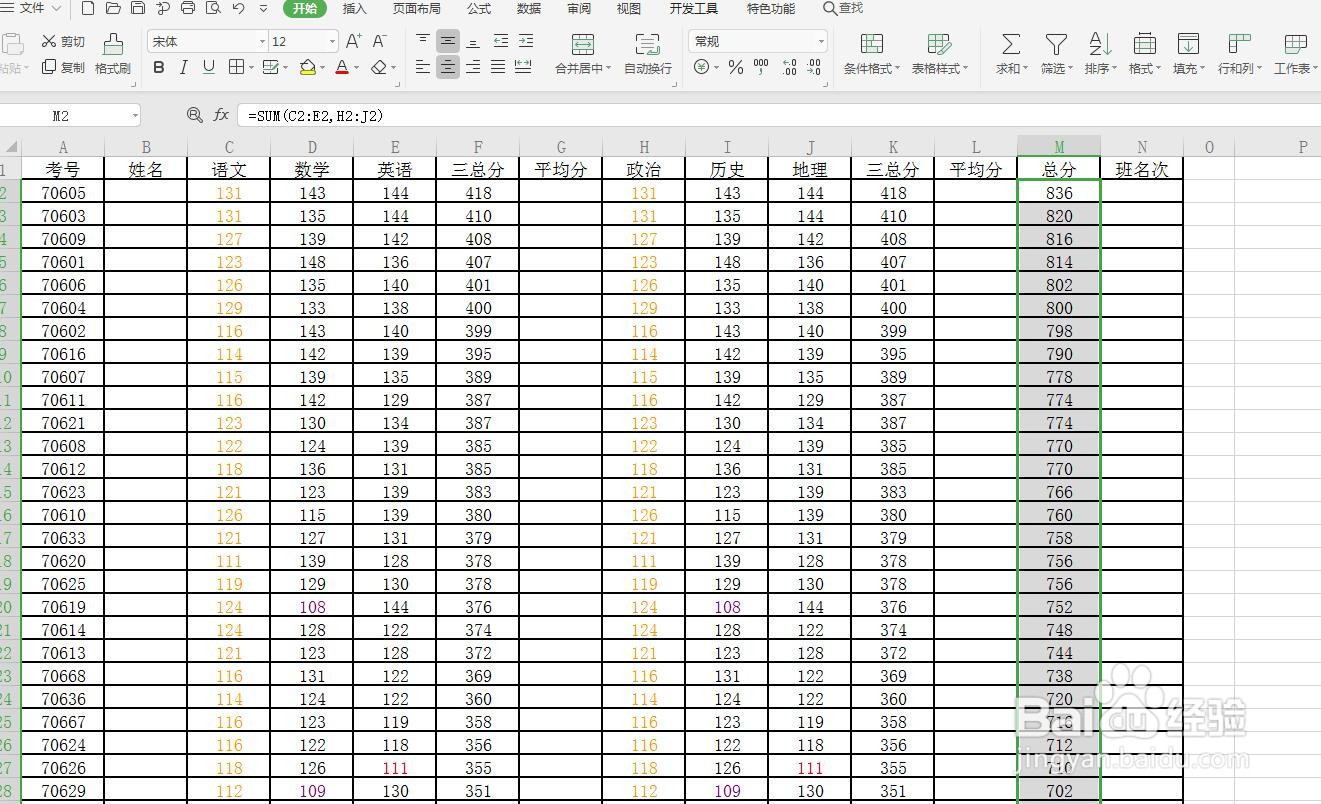The width and height of the screenshot is (1321, 804).
Task: Toggle align right
Action: pos(473,67)
